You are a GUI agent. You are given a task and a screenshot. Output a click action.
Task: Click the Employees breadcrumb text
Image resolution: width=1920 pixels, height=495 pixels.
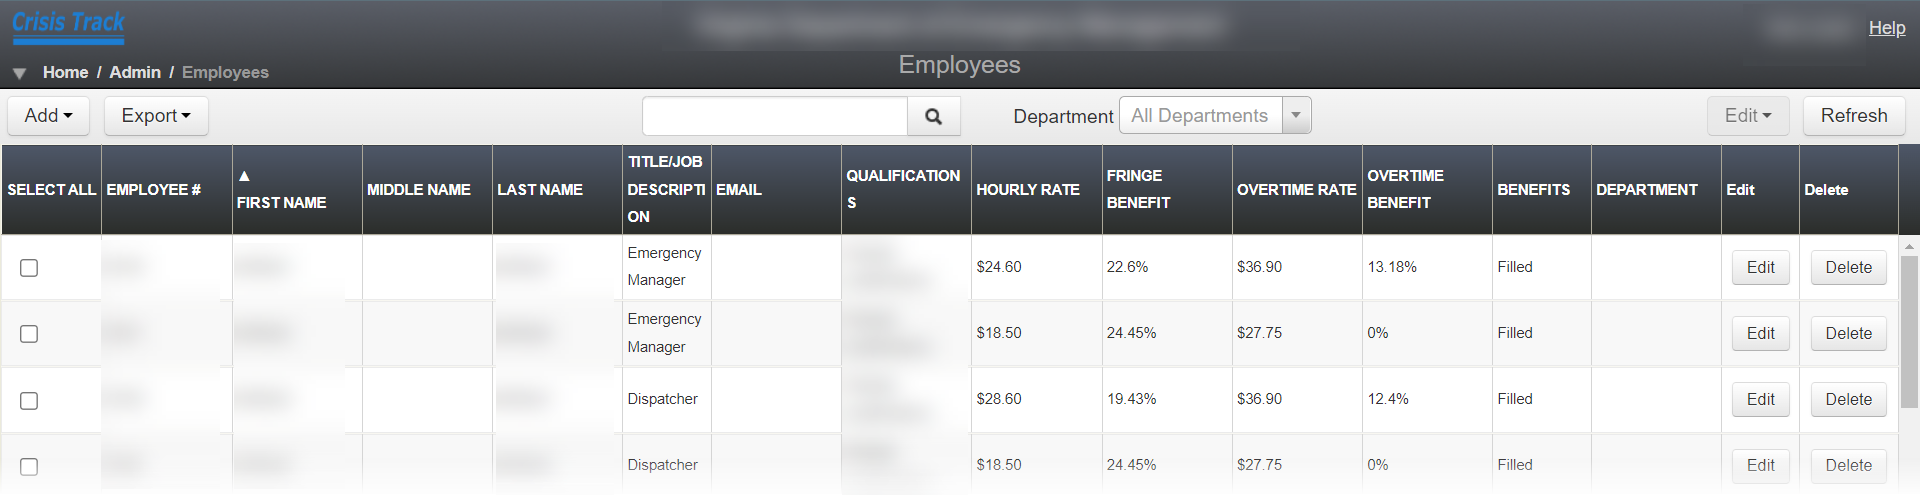pyautogui.click(x=225, y=72)
